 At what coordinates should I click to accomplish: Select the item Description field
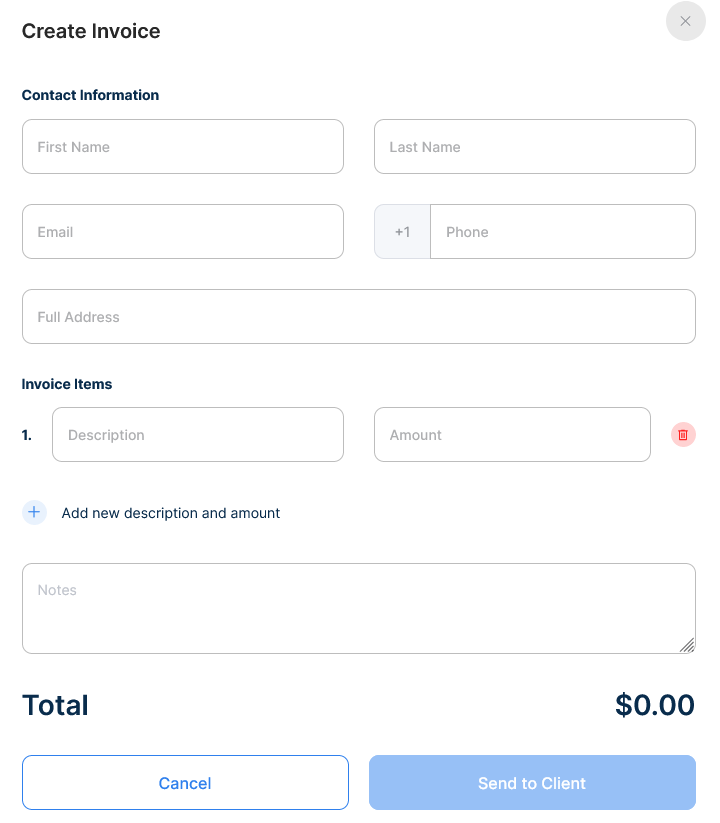pyautogui.click(x=198, y=435)
